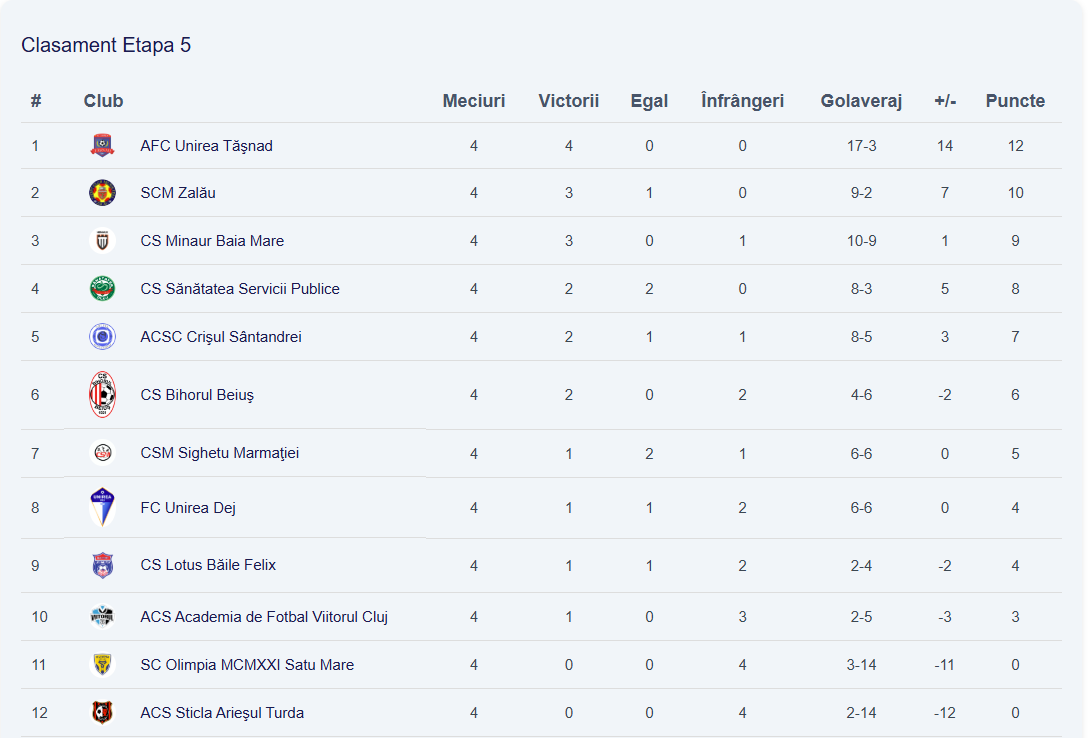Sort by the Golaveraj column header
This screenshot has width=1090, height=738.
(861, 101)
